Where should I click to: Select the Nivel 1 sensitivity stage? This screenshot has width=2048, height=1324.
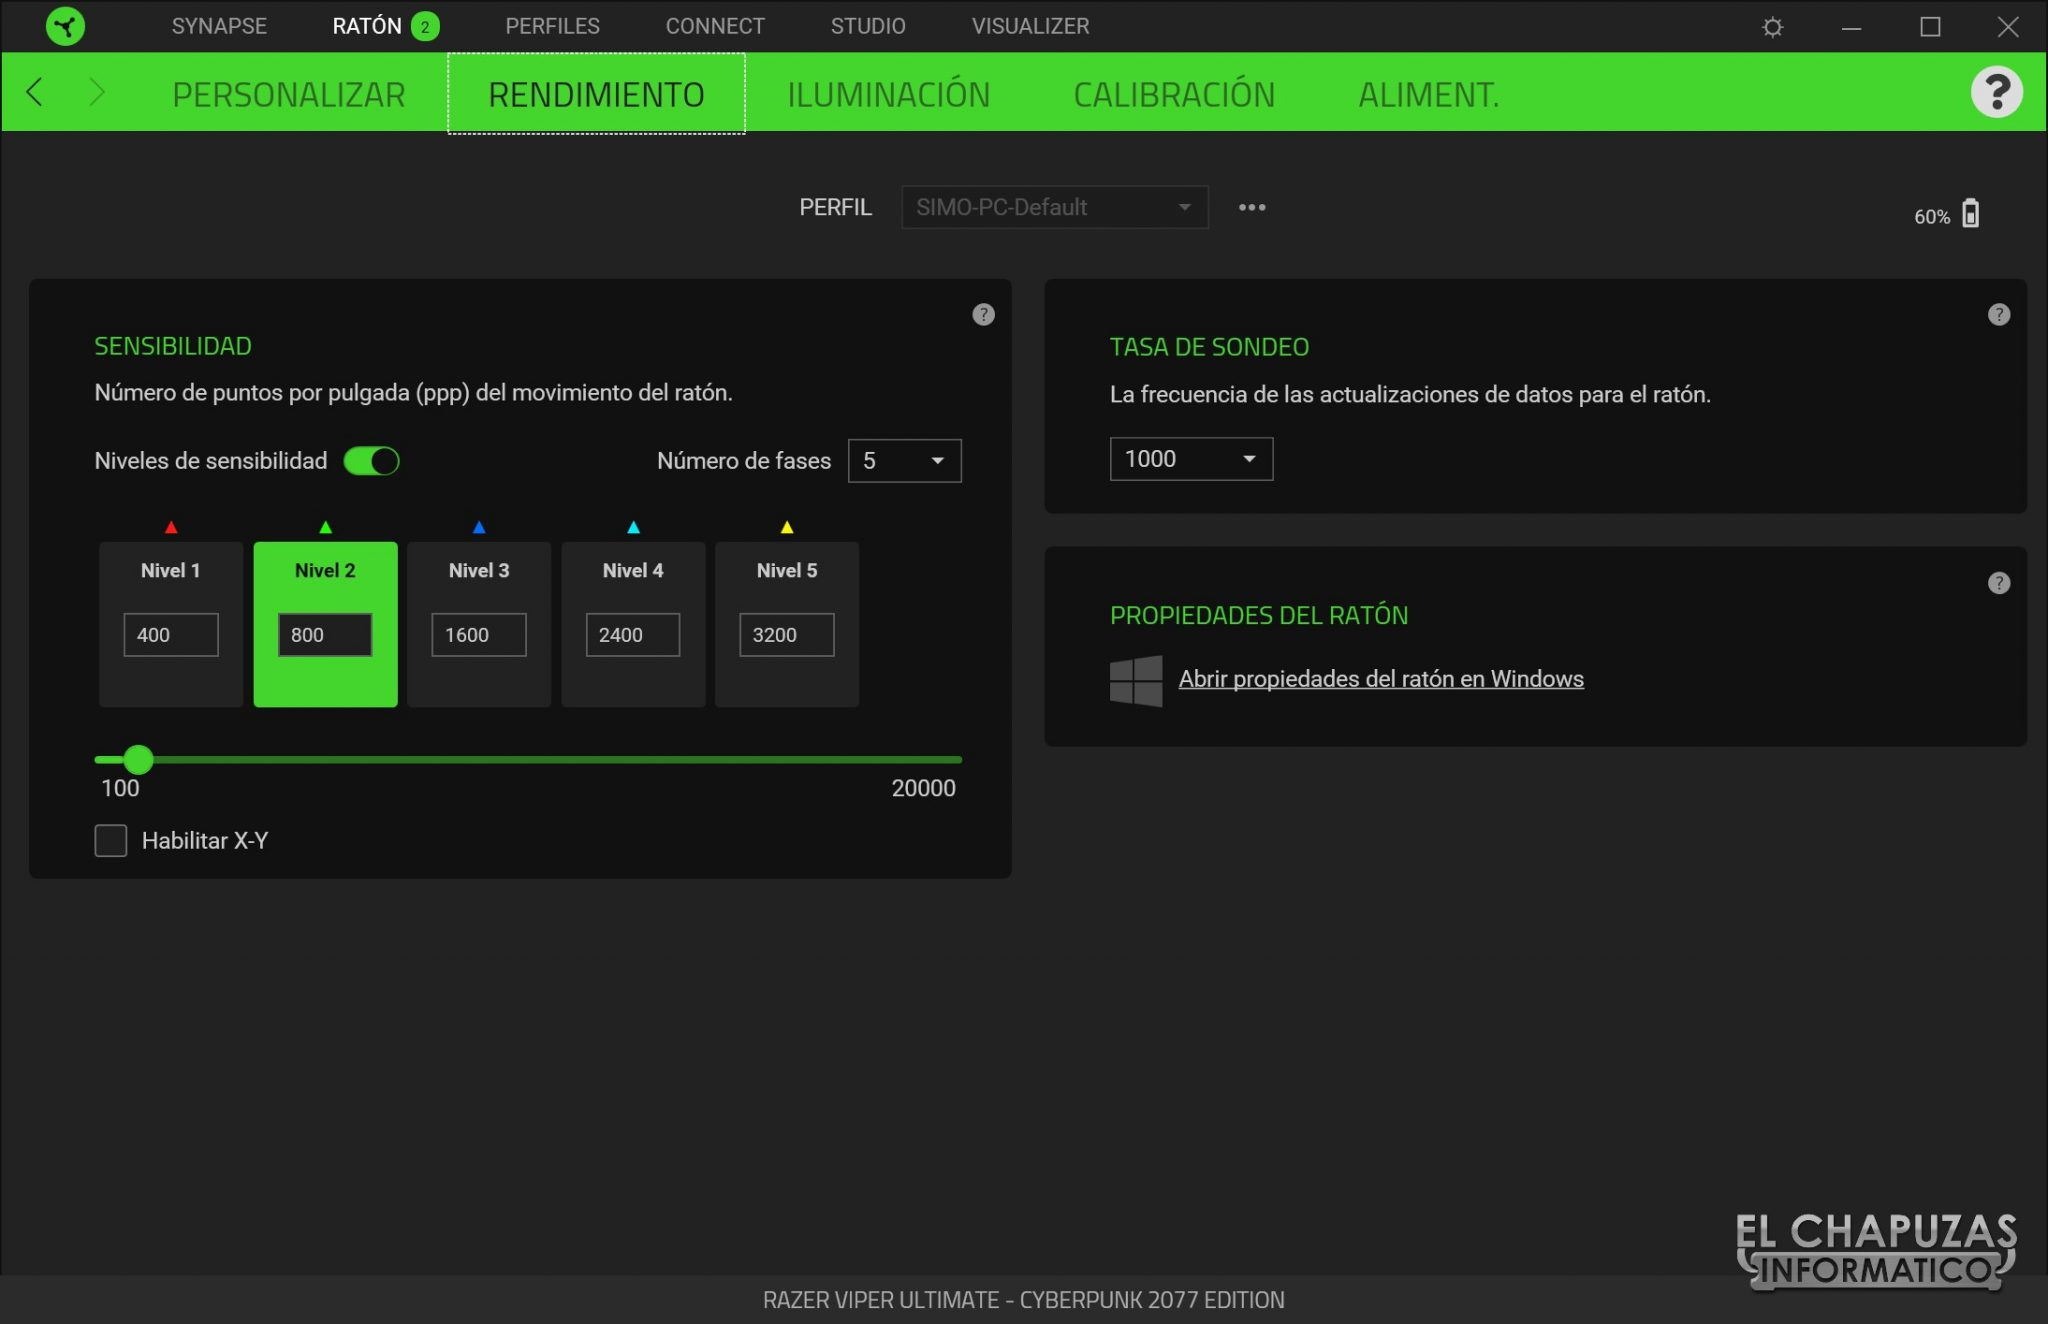(x=171, y=624)
